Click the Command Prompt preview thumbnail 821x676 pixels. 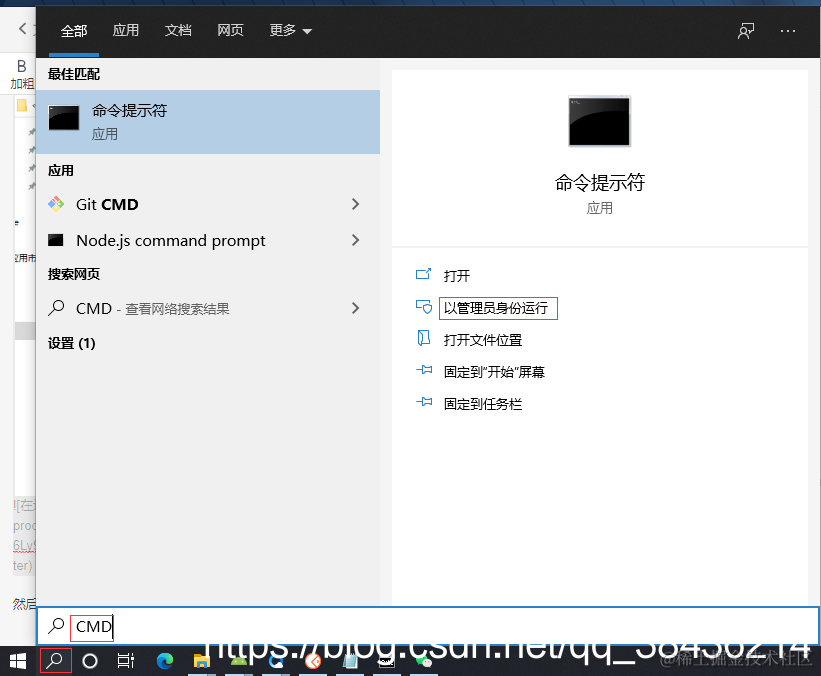599,120
